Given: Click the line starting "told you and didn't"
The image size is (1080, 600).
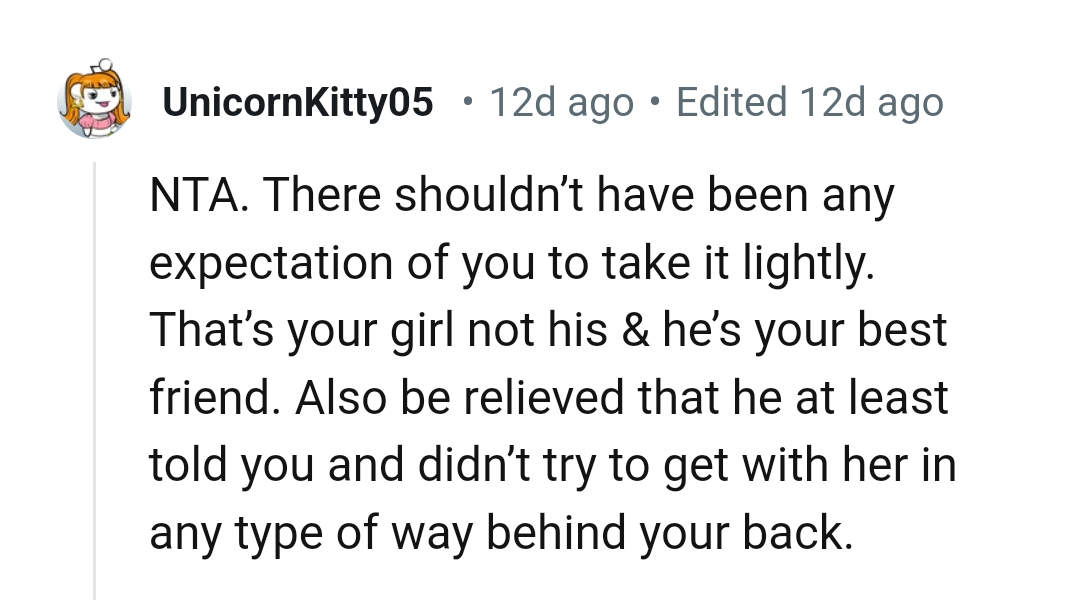Looking at the screenshot, I should 552,465.
